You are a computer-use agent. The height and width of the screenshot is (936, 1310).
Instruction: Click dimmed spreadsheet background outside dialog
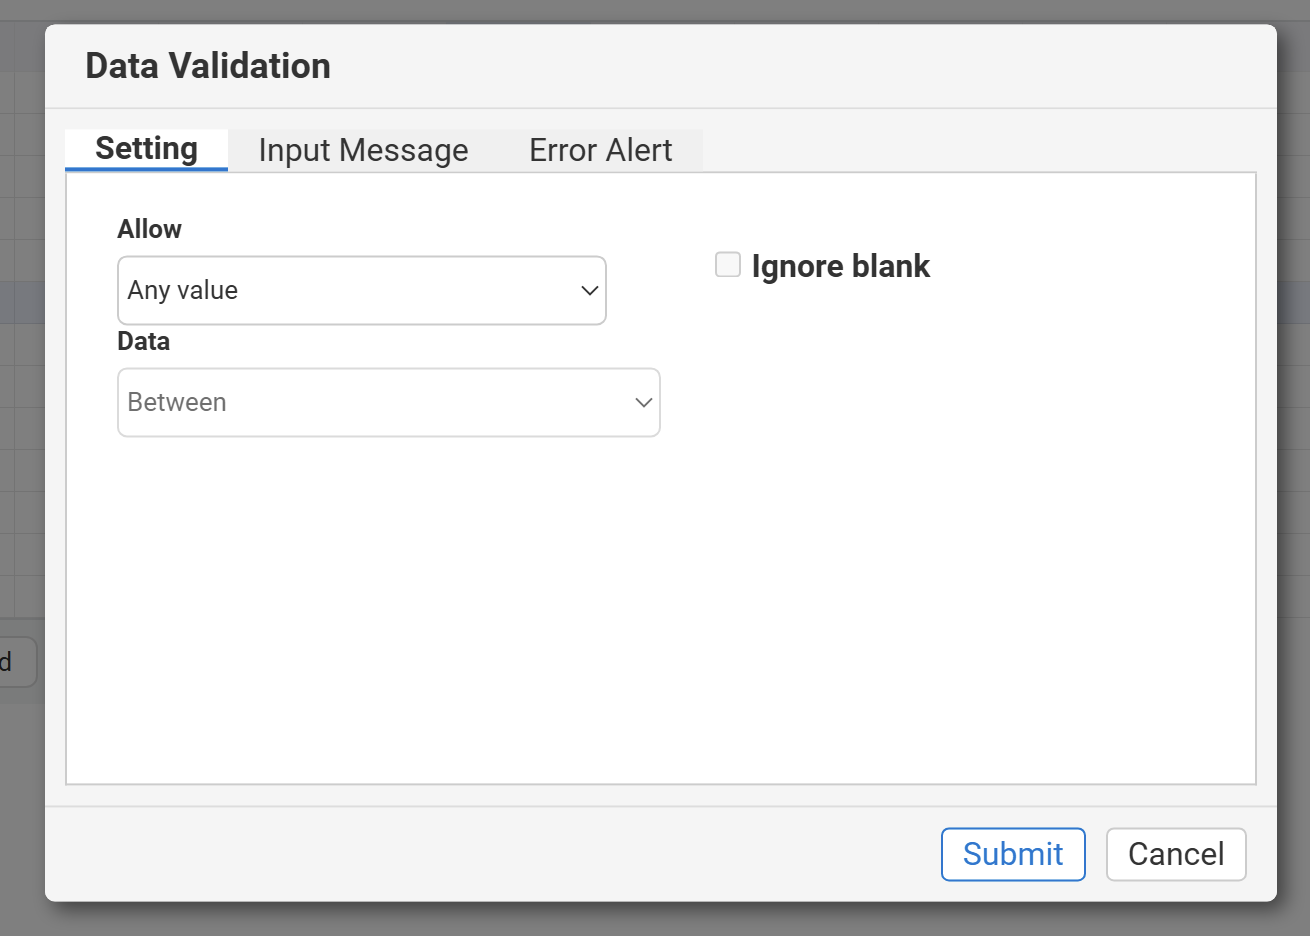coord(1293,500)
